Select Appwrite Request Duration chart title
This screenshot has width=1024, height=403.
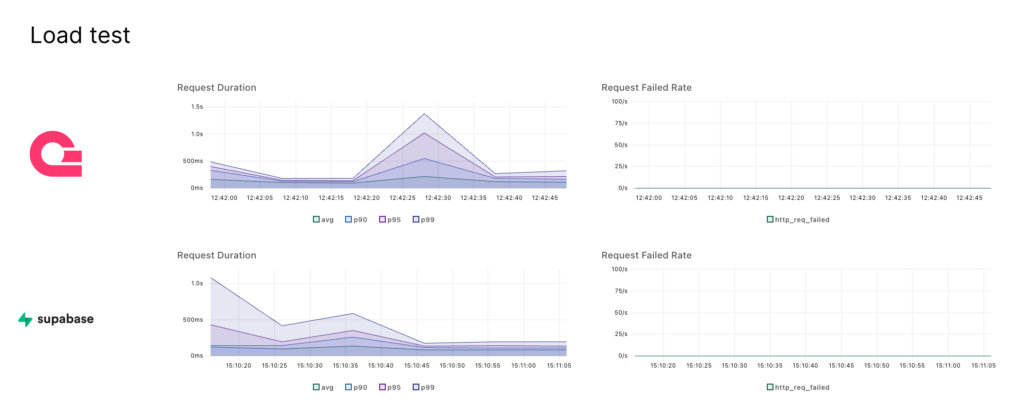pyautogui.click(x=217, y=87)
